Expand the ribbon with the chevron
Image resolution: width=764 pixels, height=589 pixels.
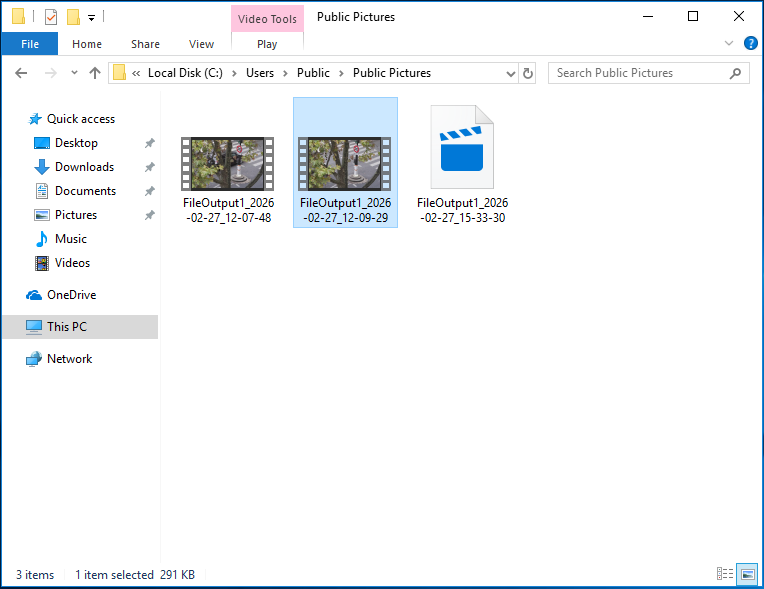click(x=729, y=43)
